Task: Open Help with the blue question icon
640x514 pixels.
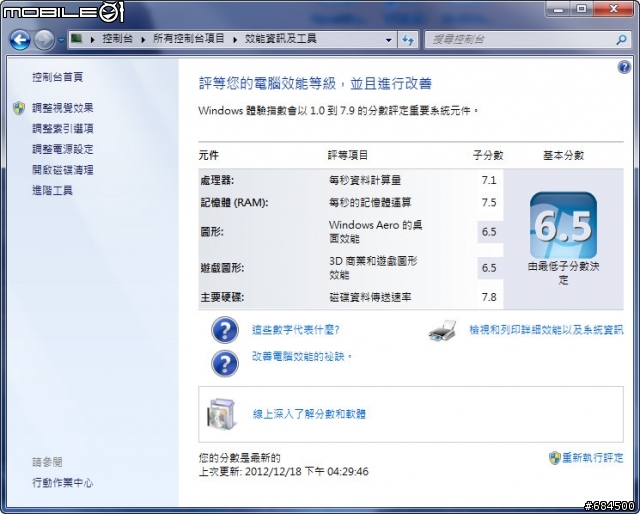Action: click(624, 67)
